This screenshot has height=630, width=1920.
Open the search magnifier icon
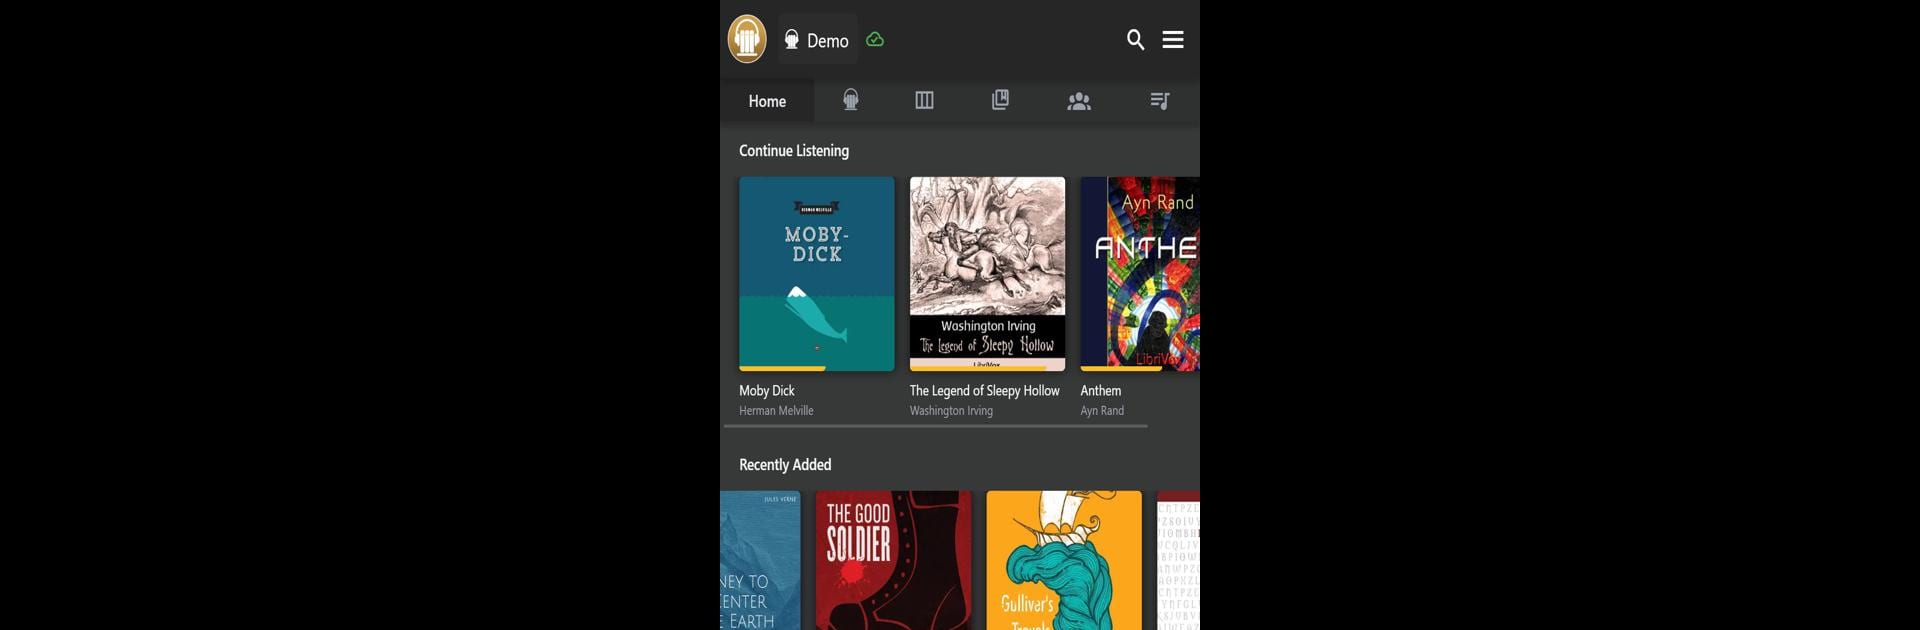point(1135,40)
